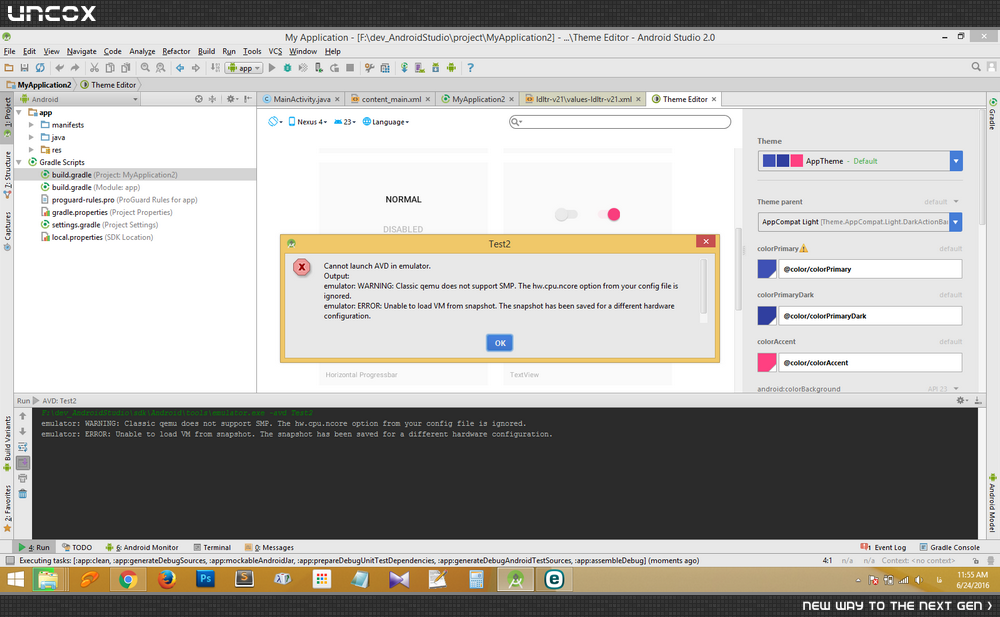
Task: Click the Paste toolbar icon
Action: tap(126, 68)
